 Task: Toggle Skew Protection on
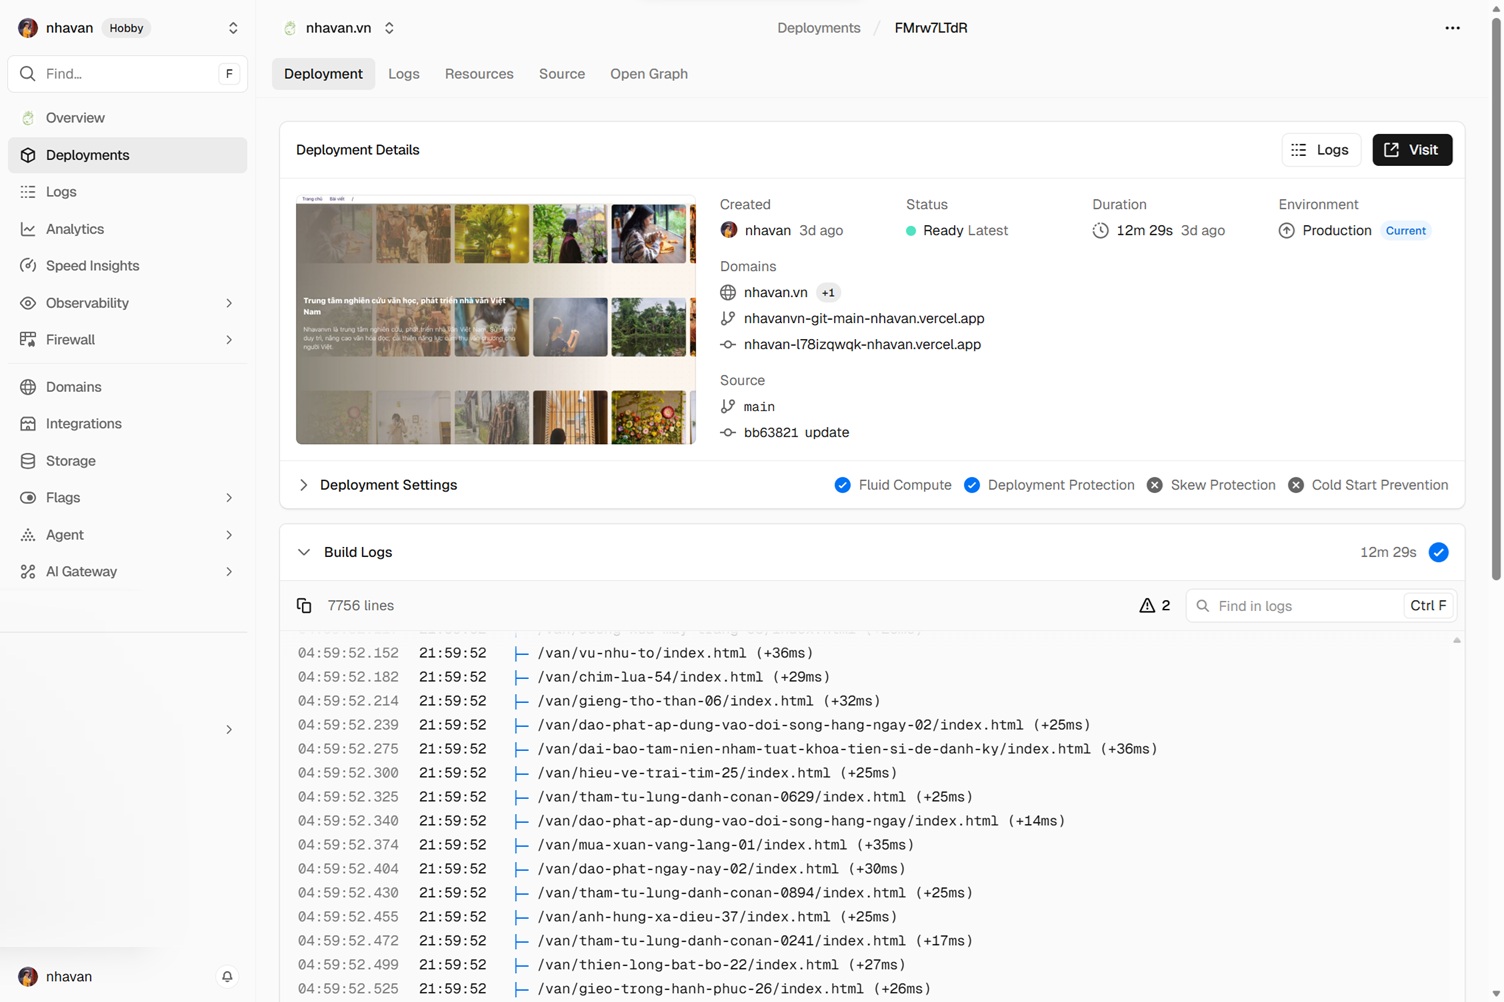click(1155, 485)
